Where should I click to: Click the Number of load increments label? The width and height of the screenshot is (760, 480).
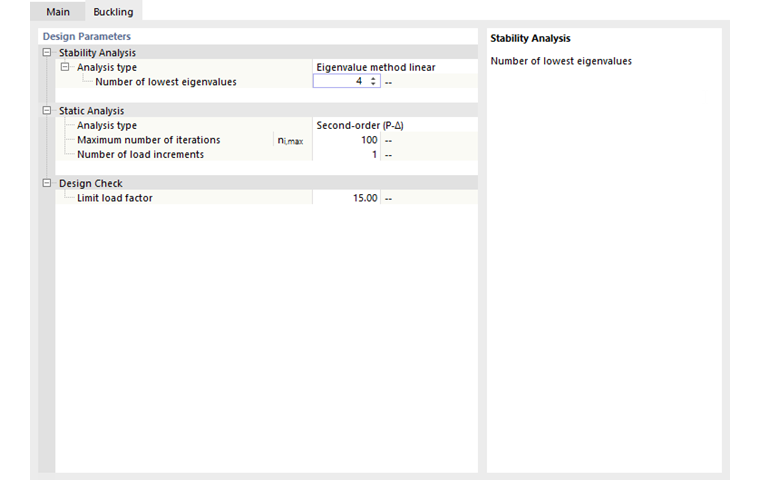(141, 155)
